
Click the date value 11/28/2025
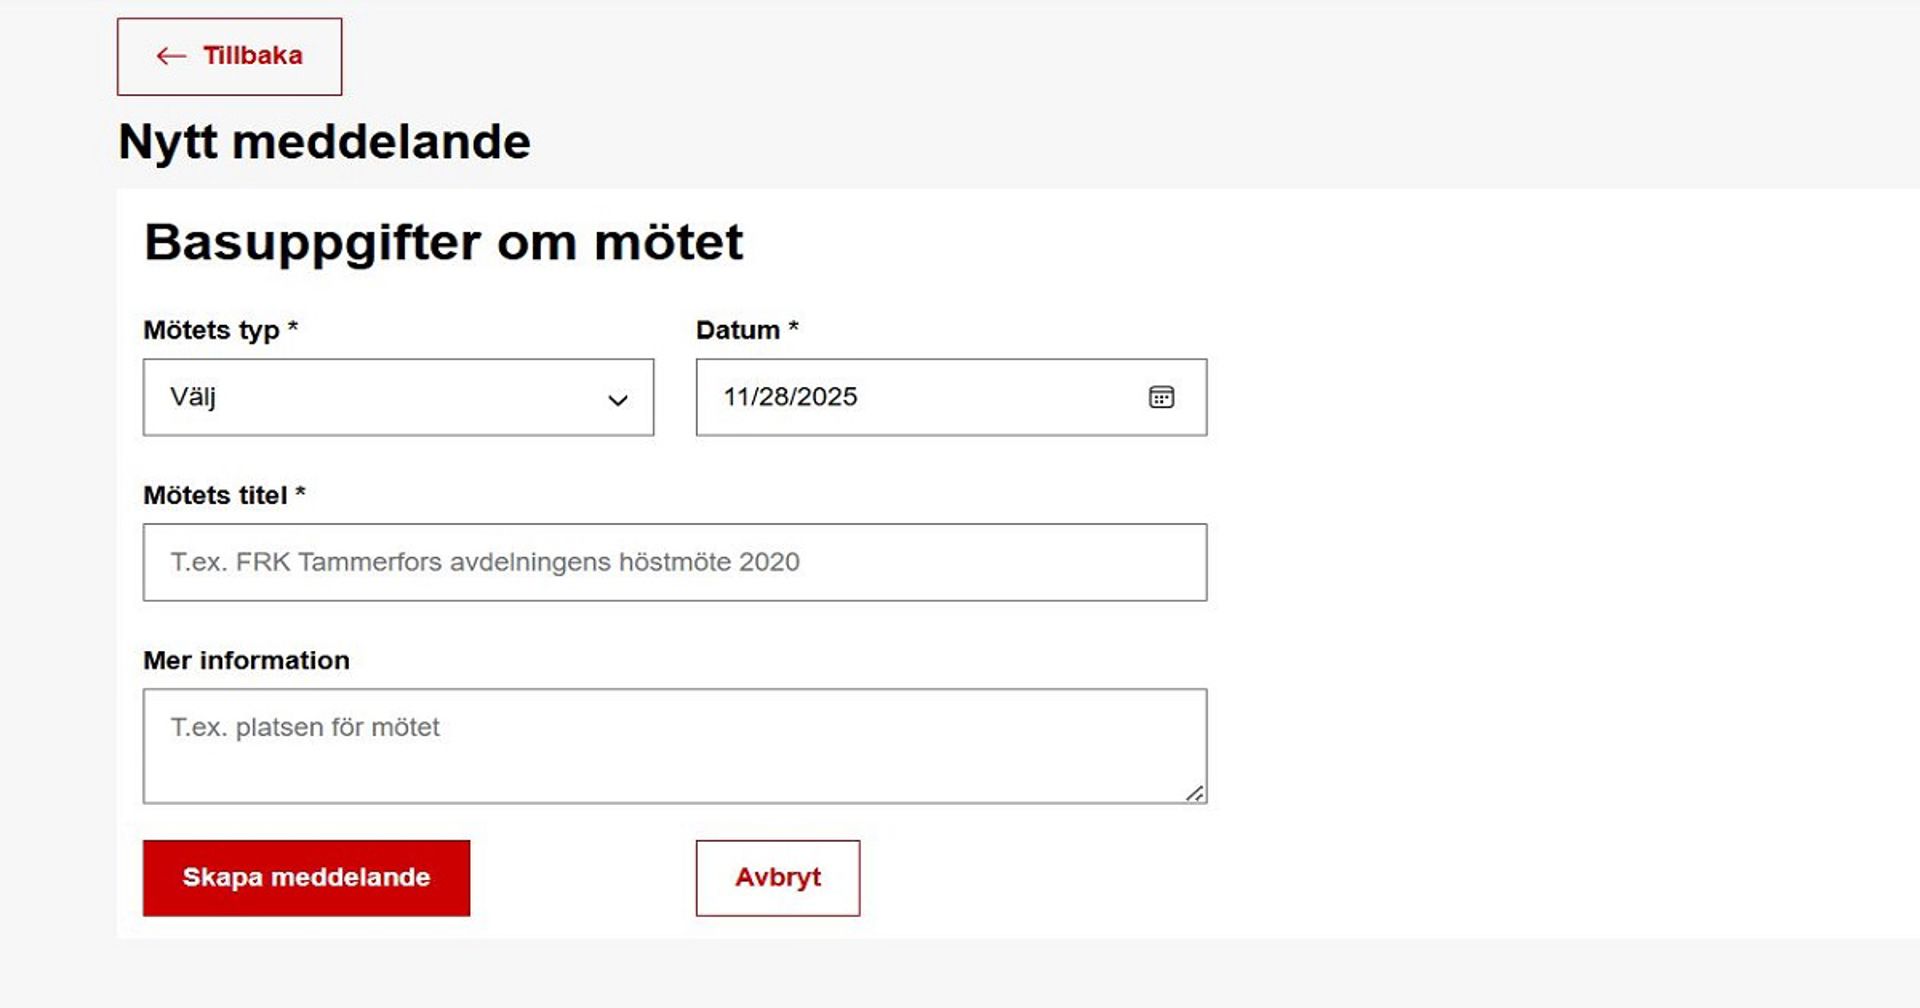coord(790,397)
